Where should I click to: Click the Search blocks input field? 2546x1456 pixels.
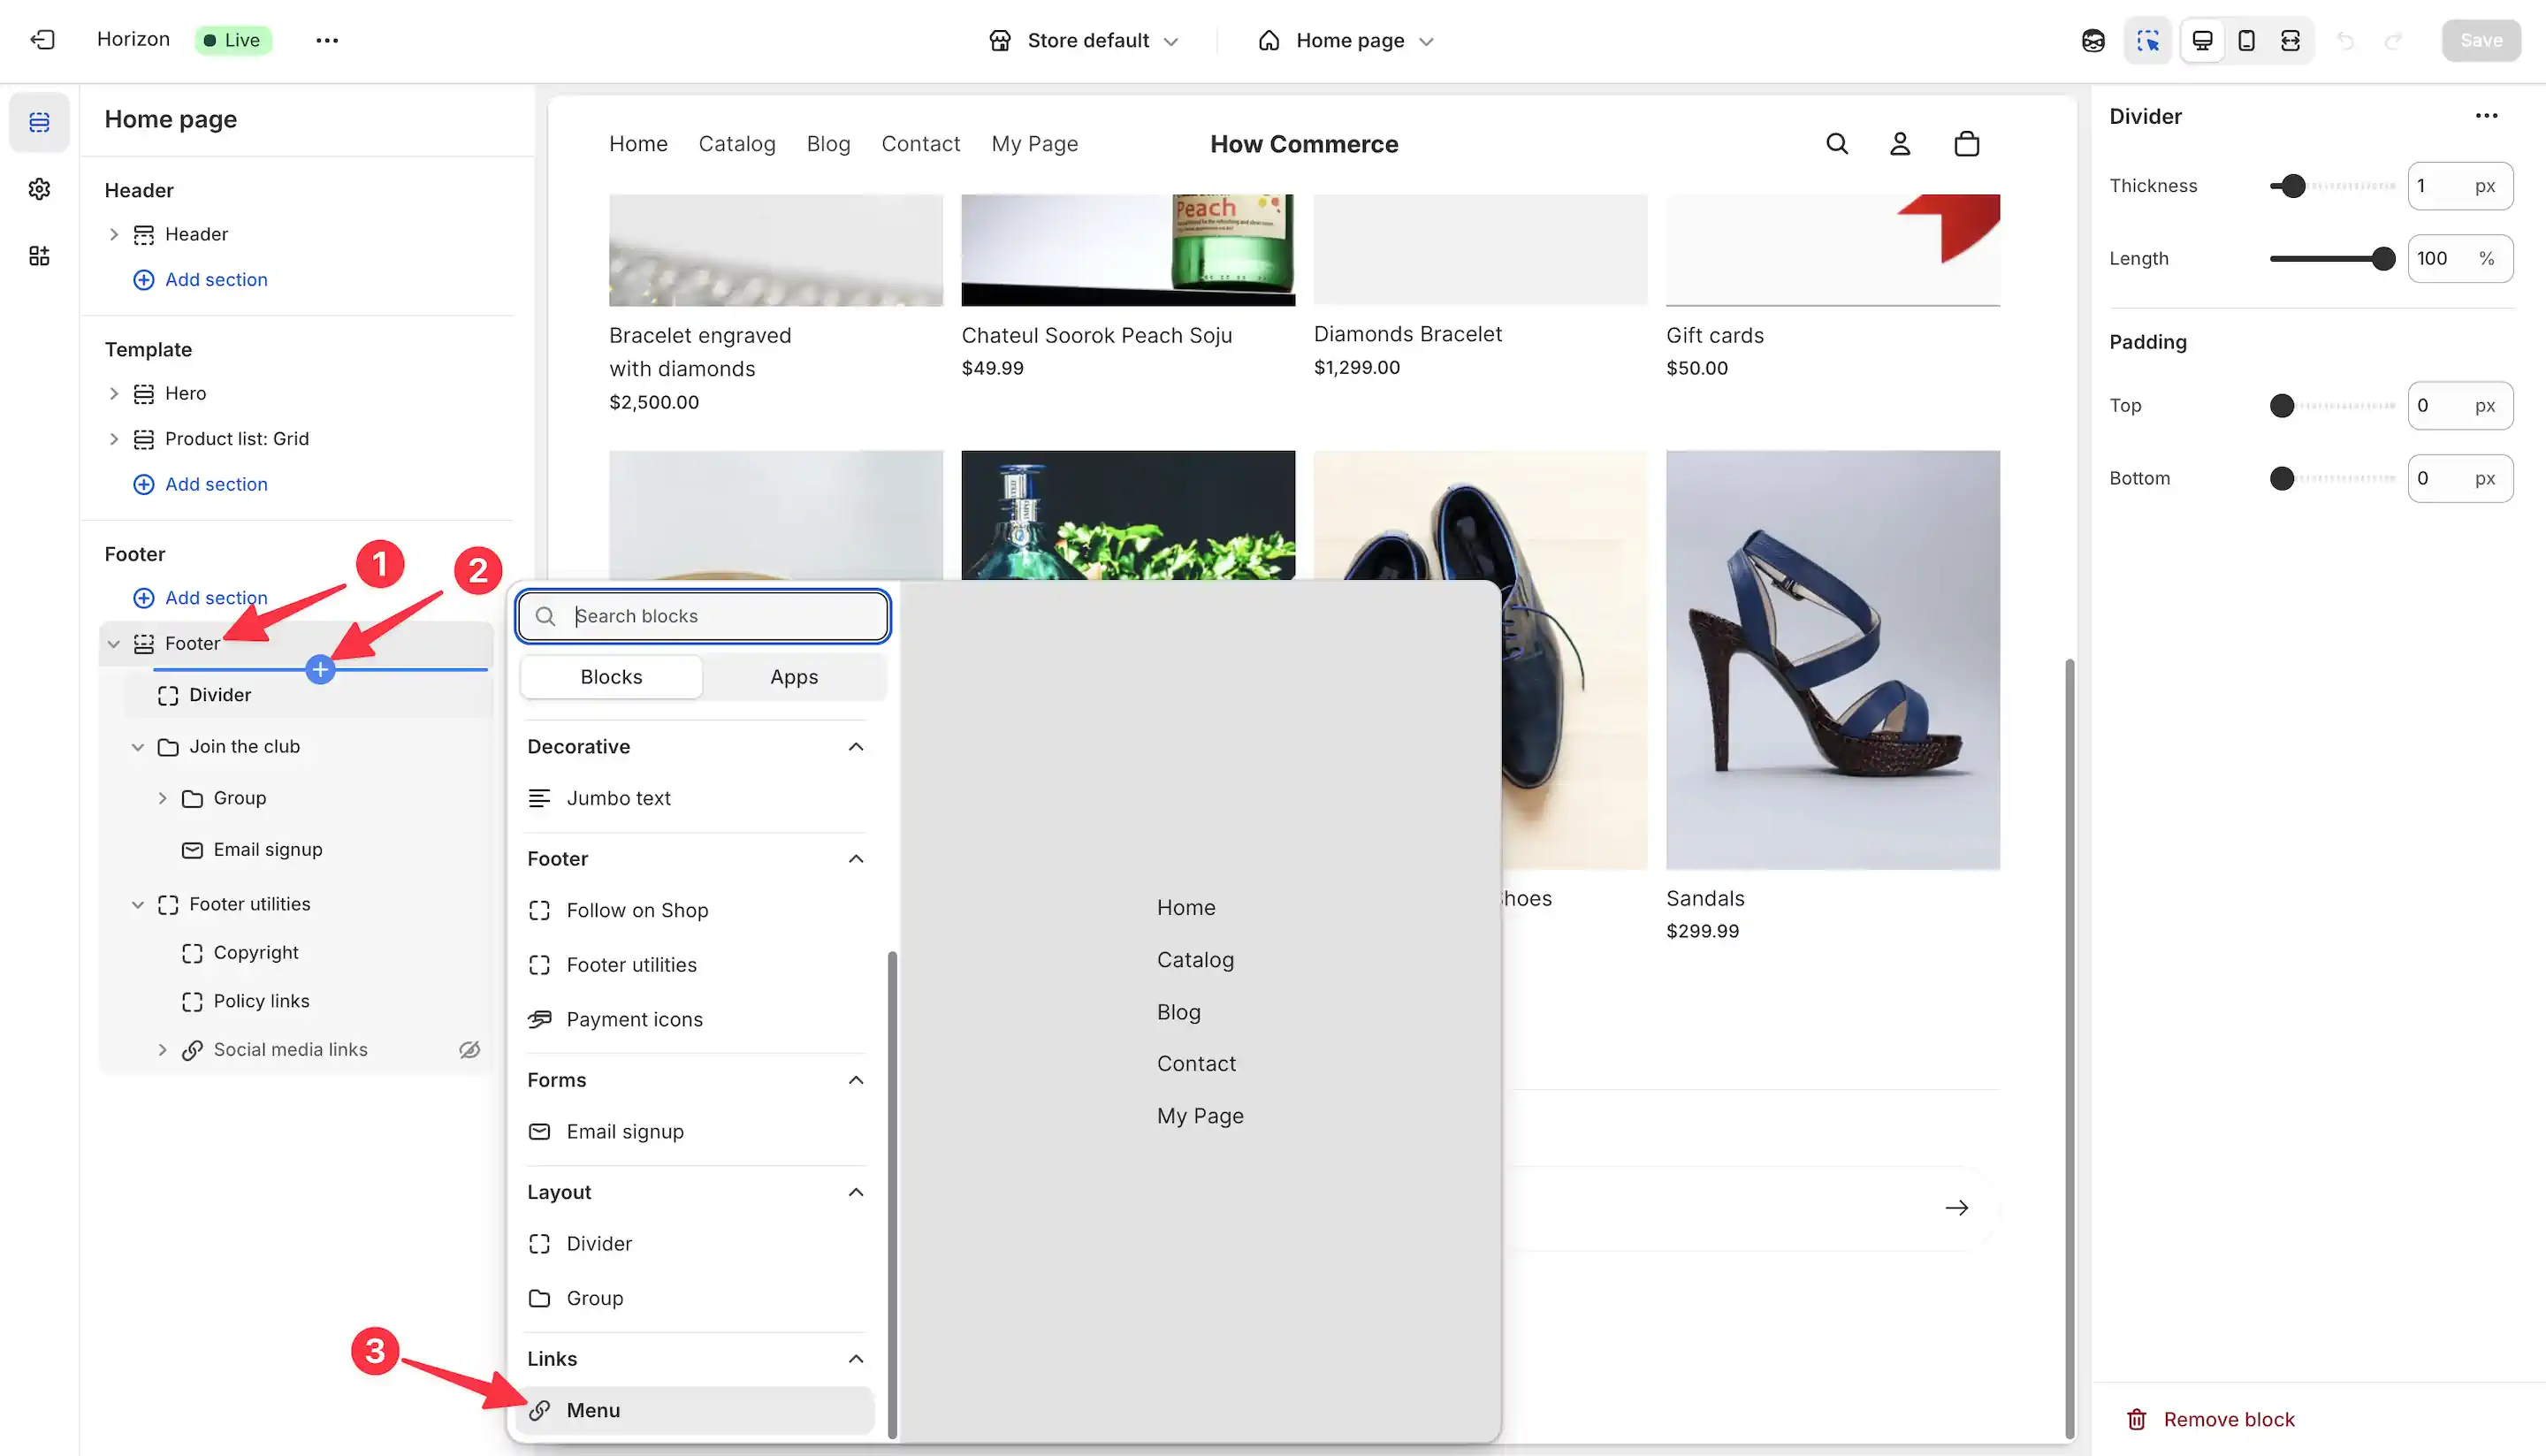point(703,616)
